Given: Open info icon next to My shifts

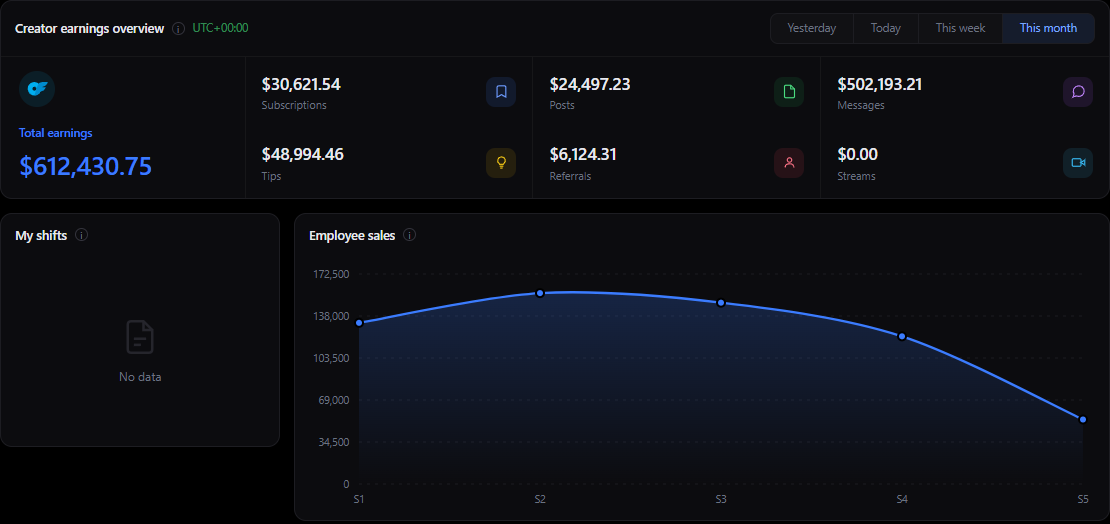Looking at the screenshot, I should [81, 235].
